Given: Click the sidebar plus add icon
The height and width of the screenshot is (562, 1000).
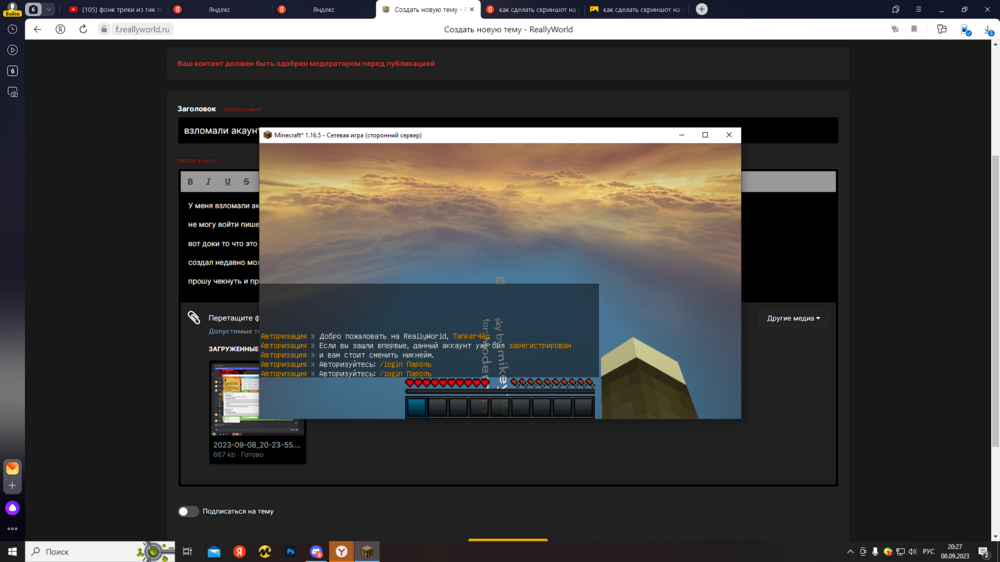Looking at the screenshot, I should (12, 485).
